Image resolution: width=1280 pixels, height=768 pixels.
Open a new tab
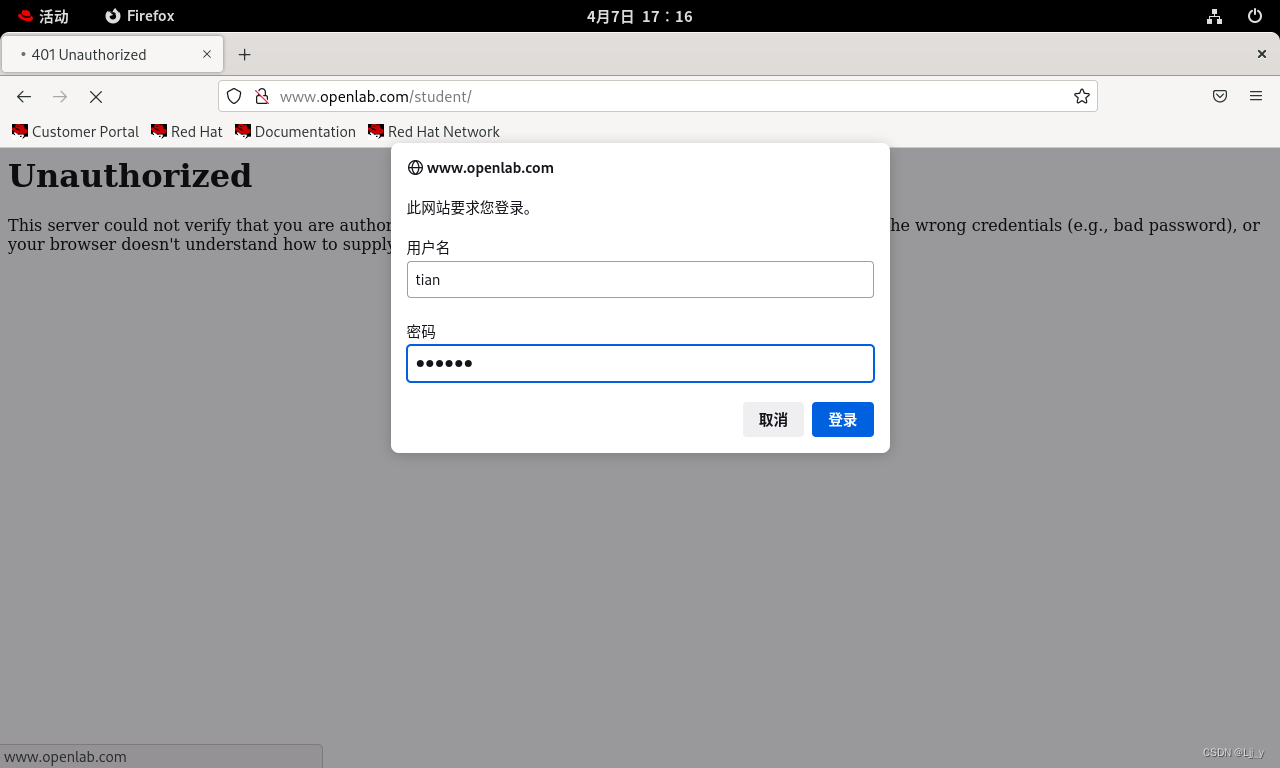click(x=244, y=54)
